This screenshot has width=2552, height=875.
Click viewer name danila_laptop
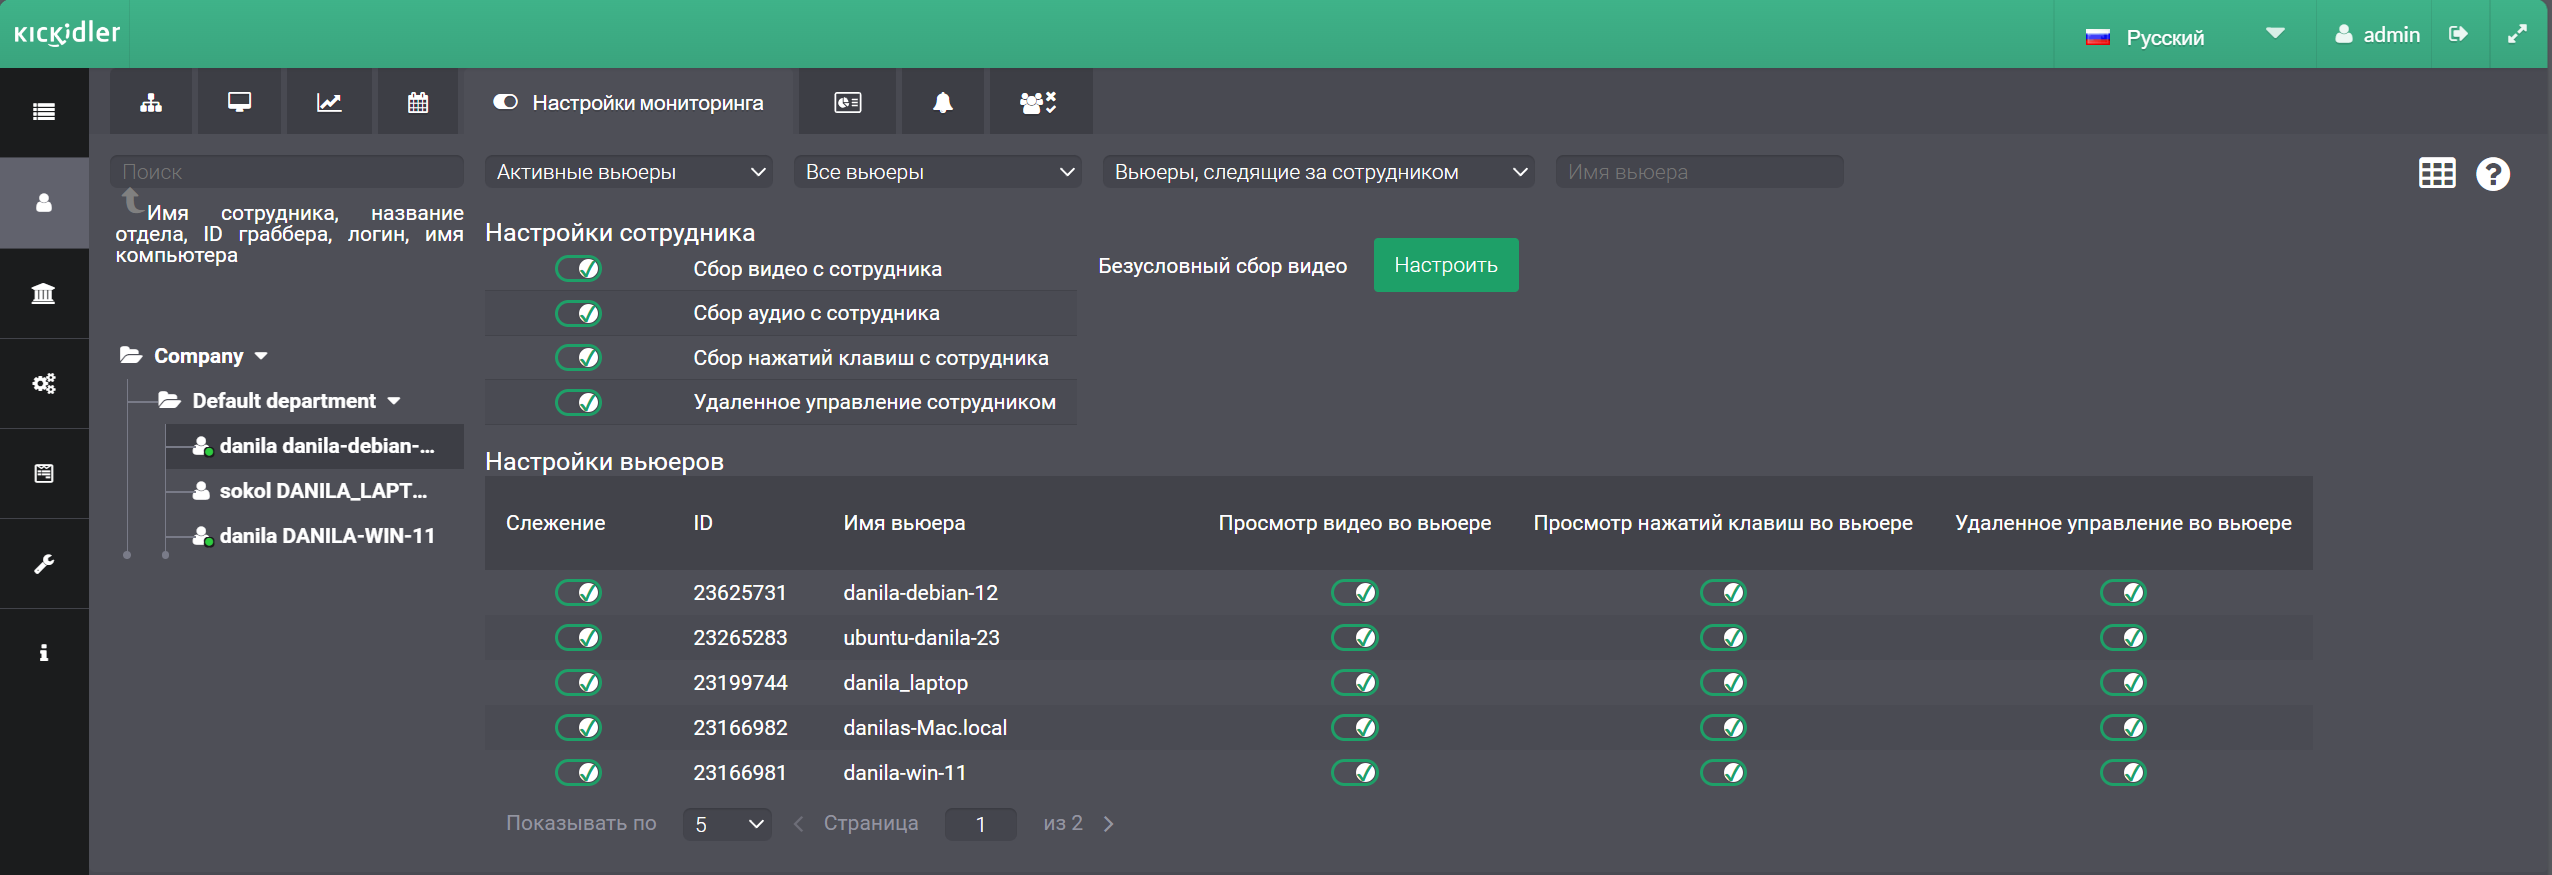905,682
